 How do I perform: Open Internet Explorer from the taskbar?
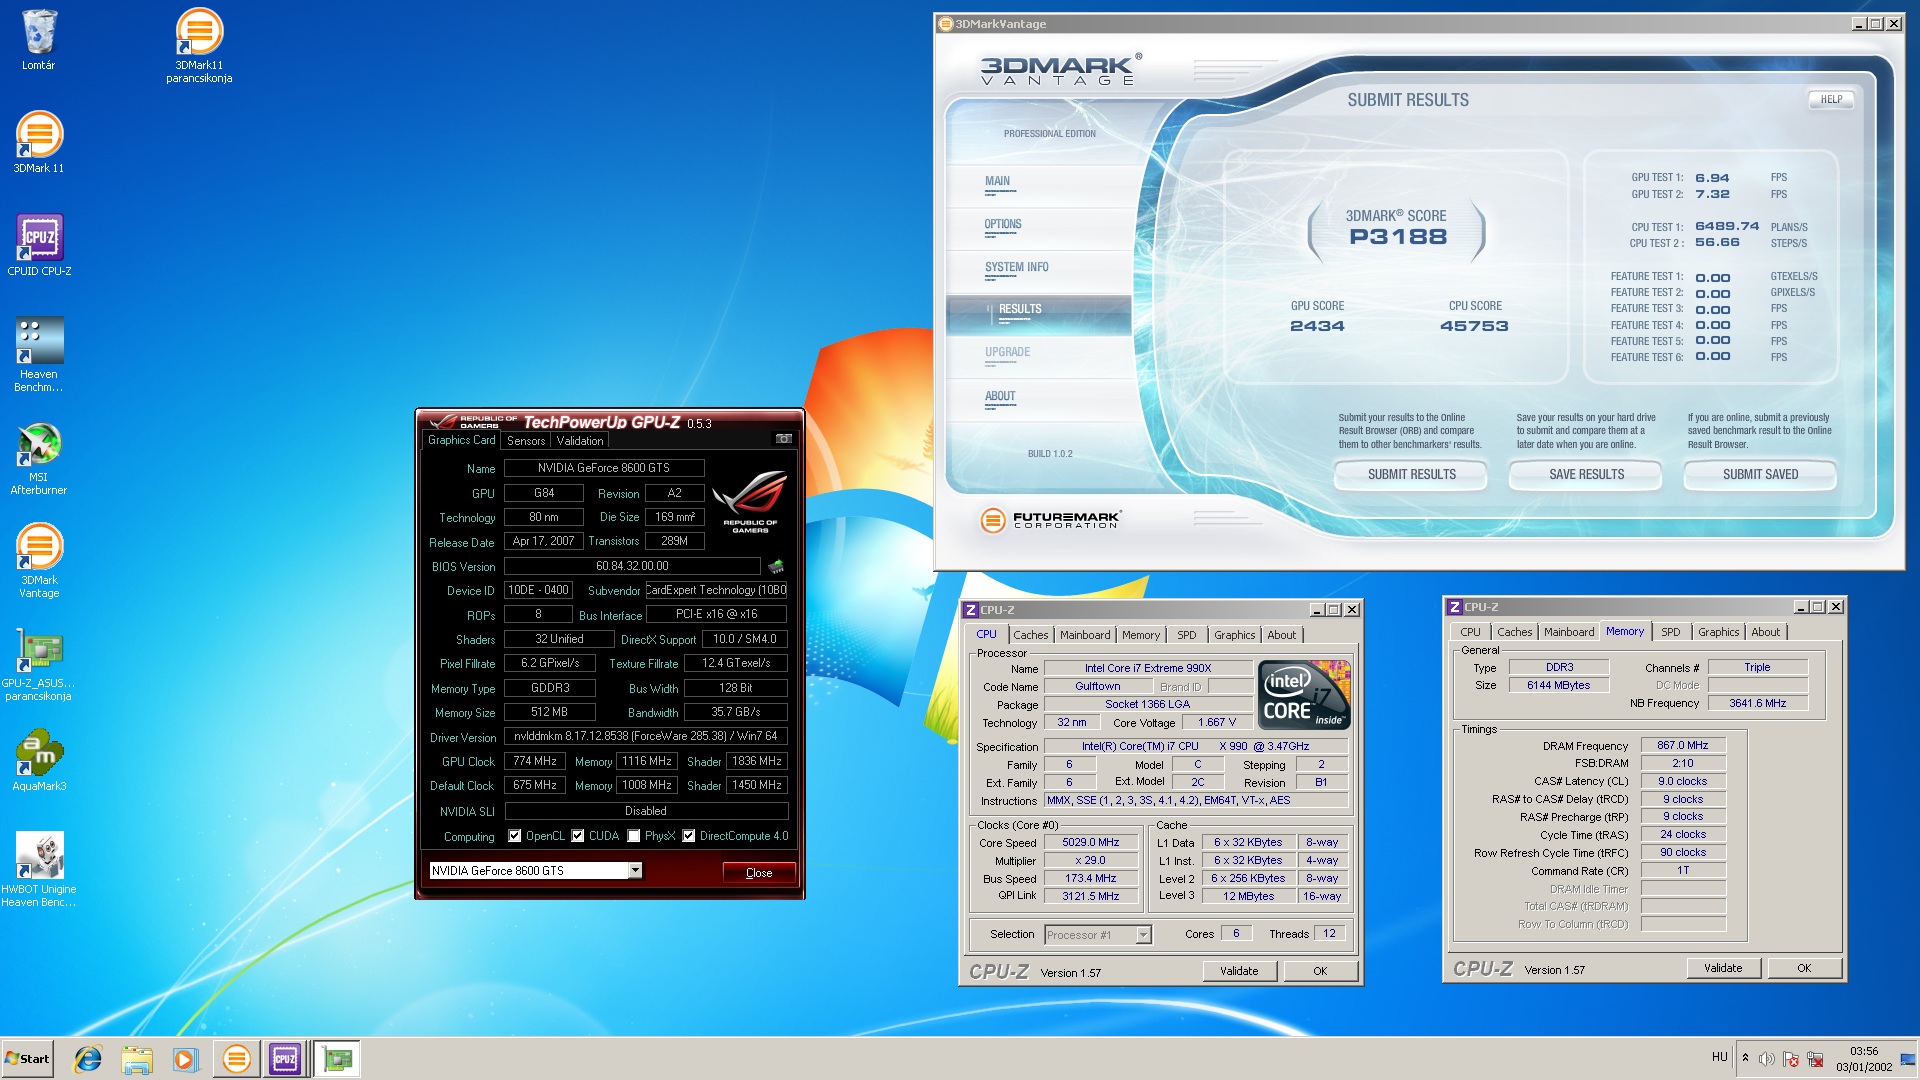88,1059
